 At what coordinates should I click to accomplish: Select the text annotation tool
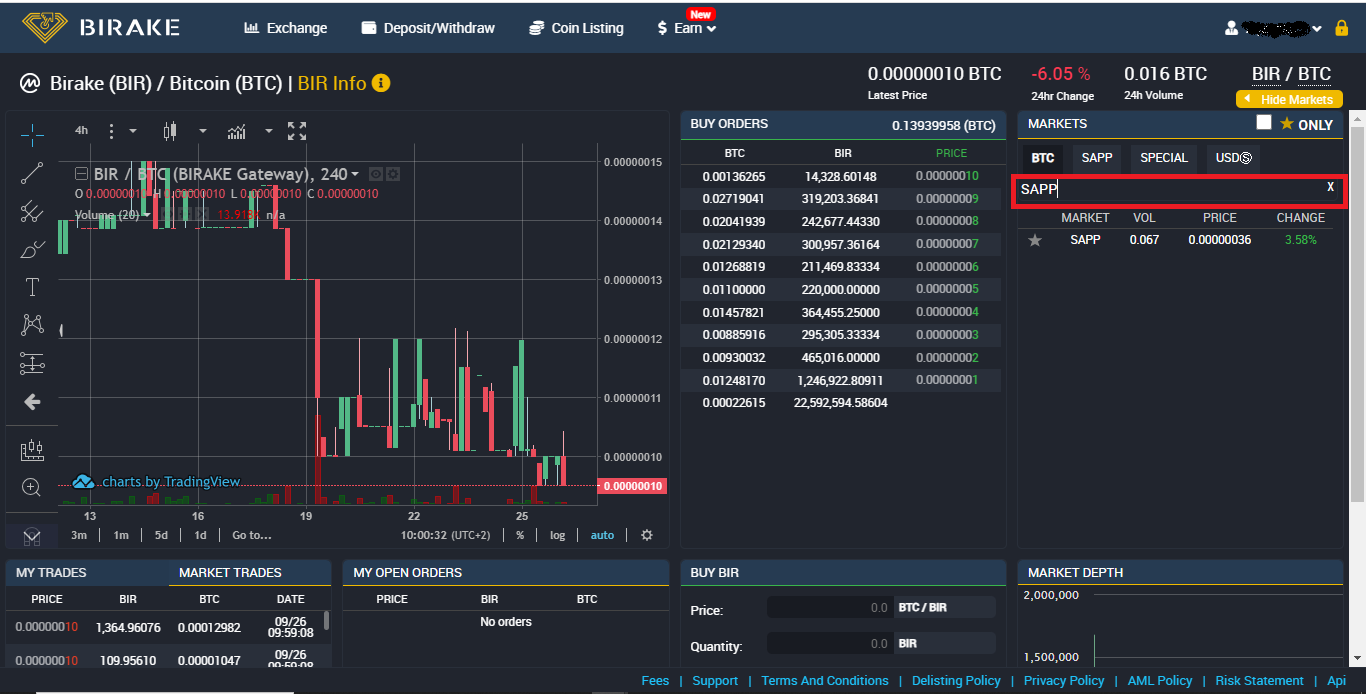tap(32, 288)
